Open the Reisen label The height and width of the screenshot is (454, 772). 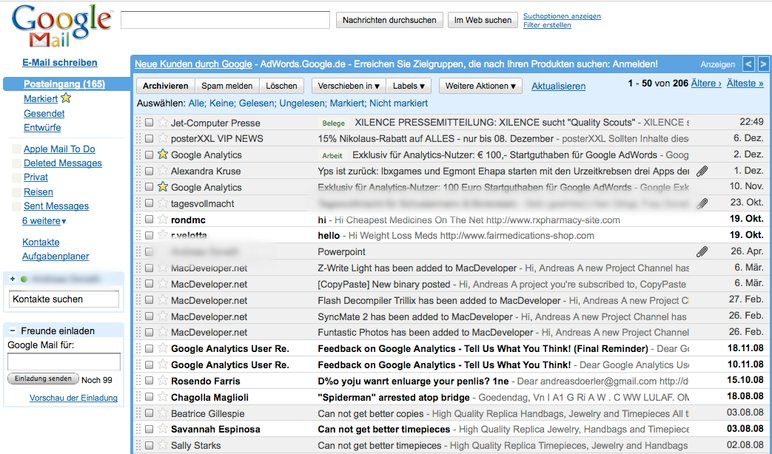(x=38, y=192)
